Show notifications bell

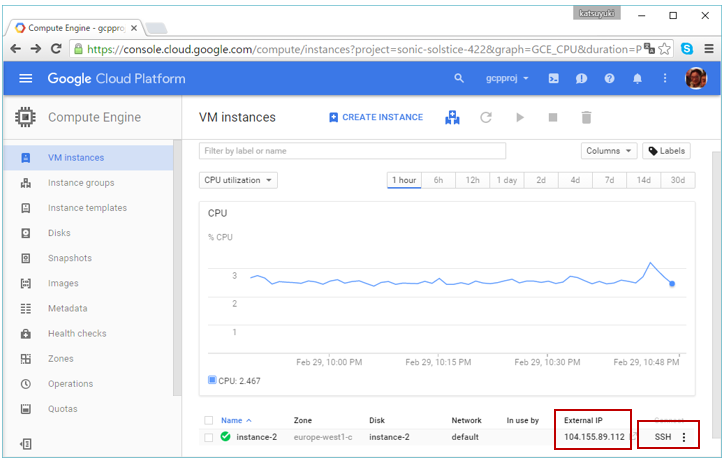[x=637, y=78]
